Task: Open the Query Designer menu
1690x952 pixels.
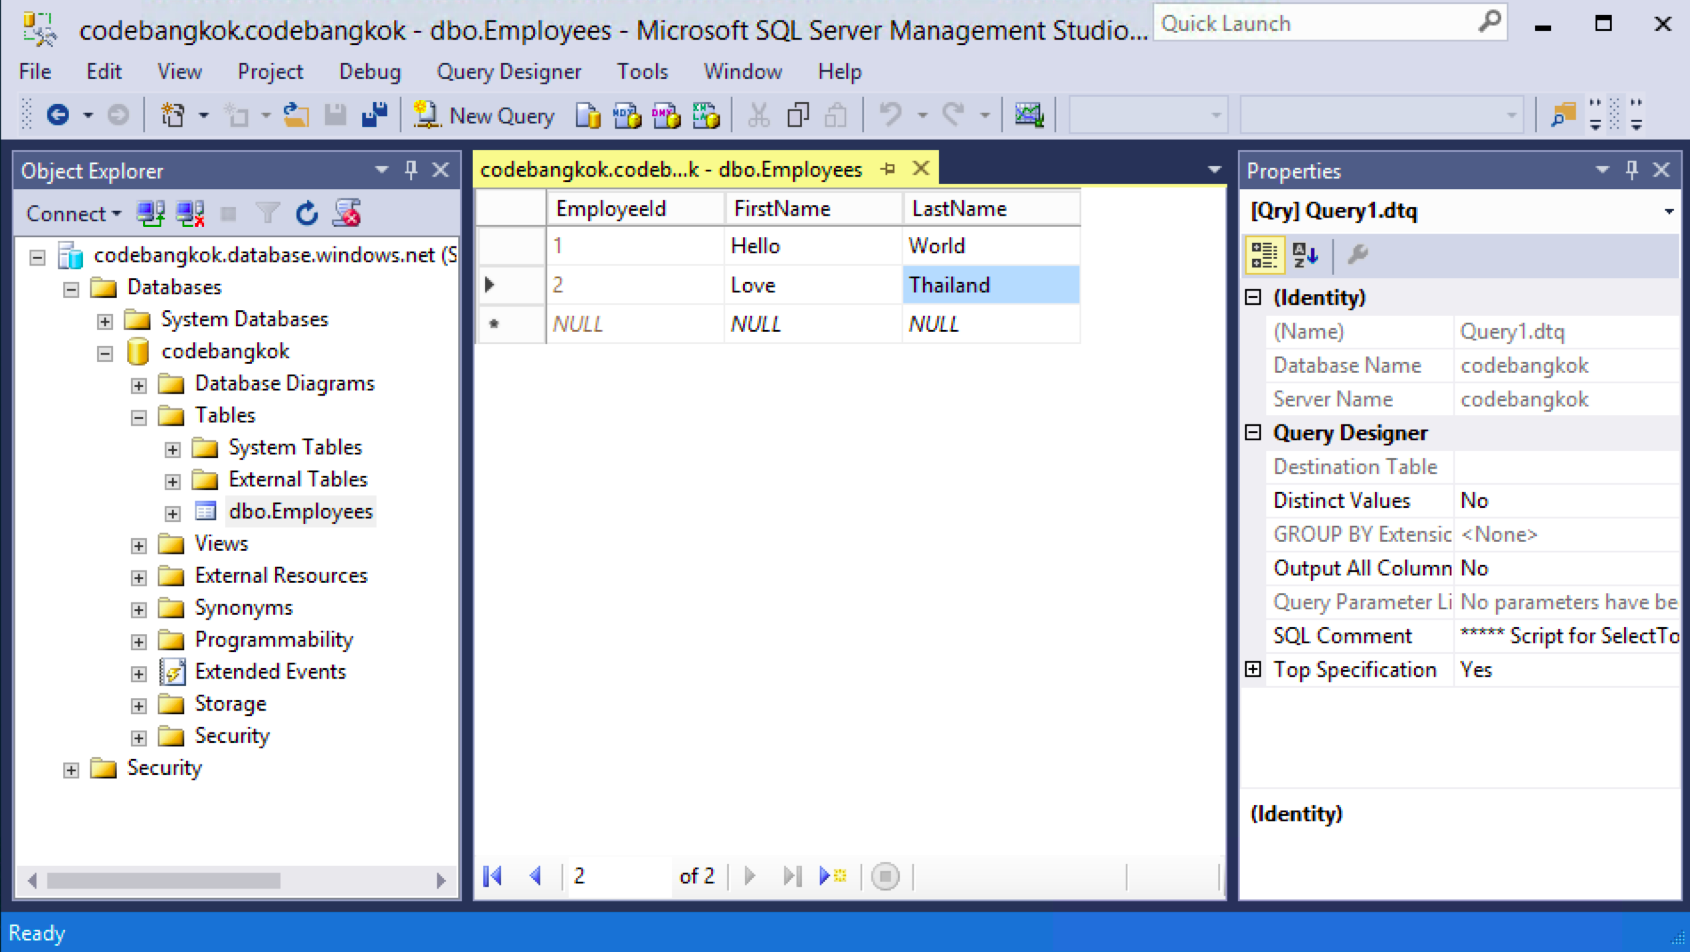Action: (x=509, y=72)
